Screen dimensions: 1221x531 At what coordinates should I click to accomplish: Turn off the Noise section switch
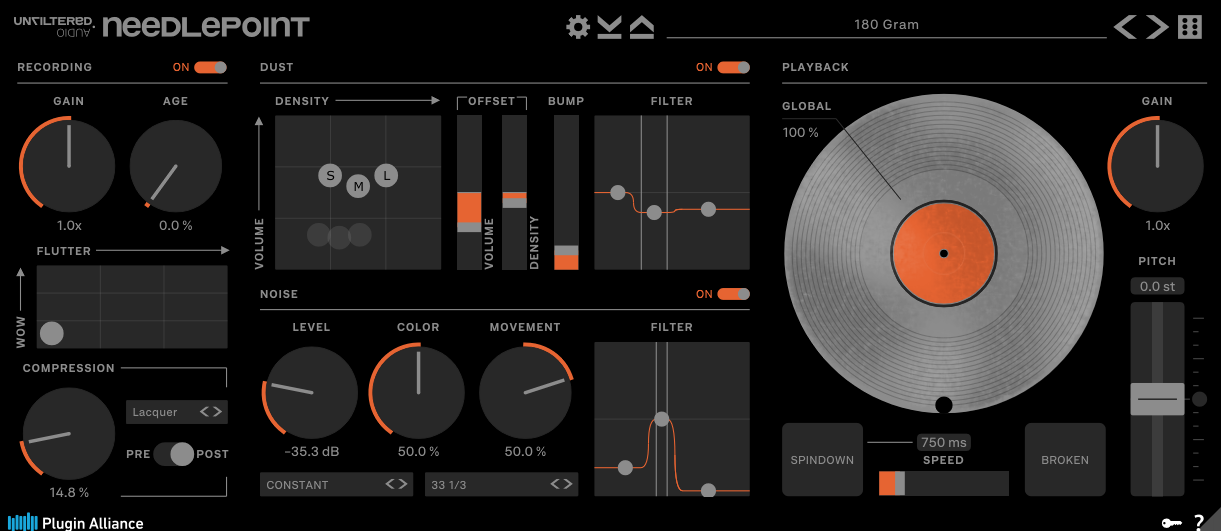[x=733, y=294]
